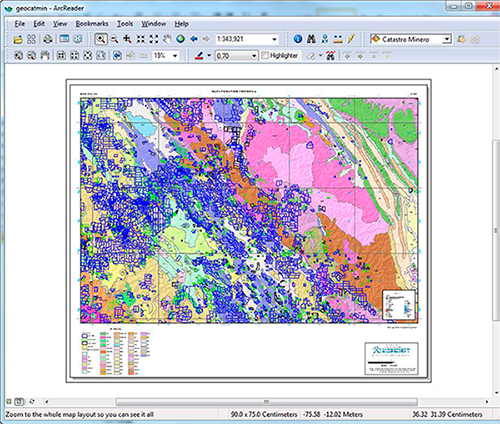Image resolution: width=500 pixels, height=424 pixels.
Task: Select the Zoom Out magnifier tool
Action: coord(114,39)
